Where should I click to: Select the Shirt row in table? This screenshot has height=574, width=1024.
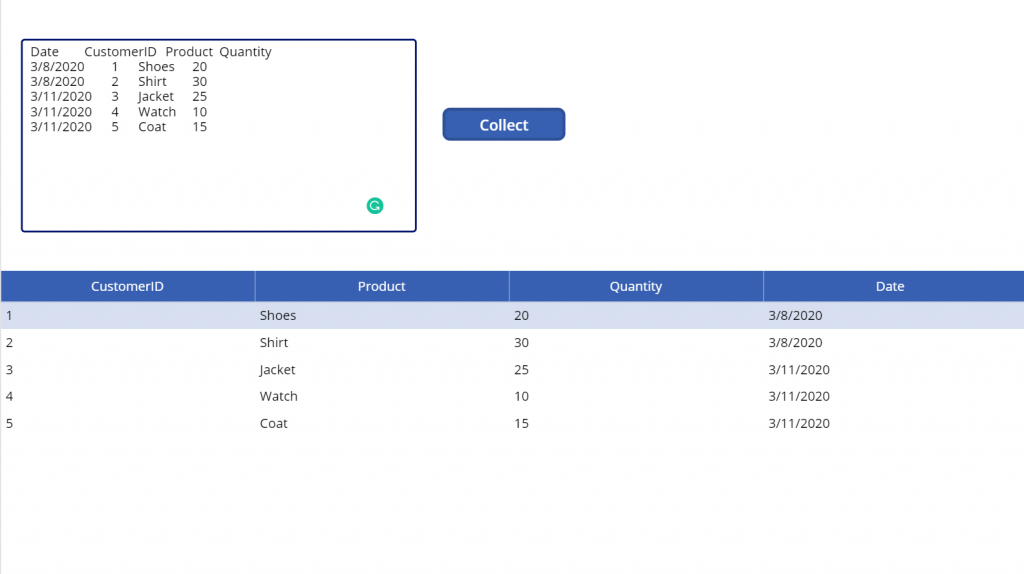(x=512, y=342)
